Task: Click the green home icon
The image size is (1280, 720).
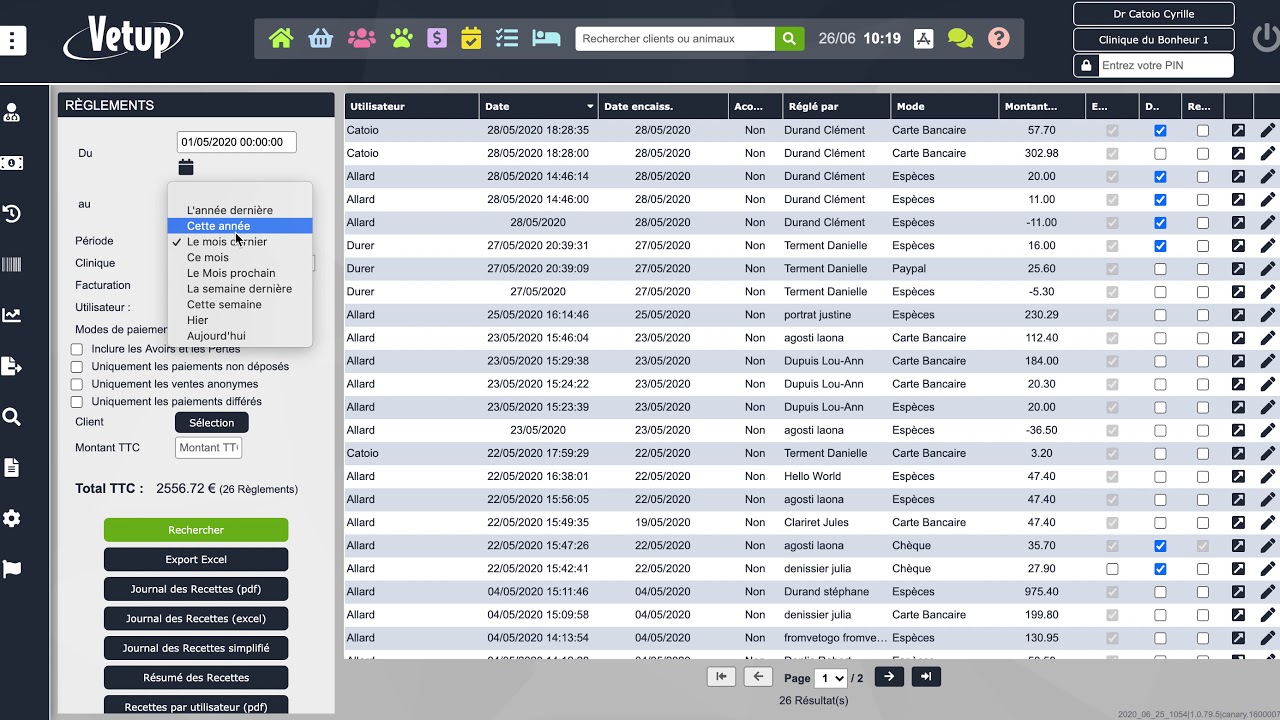Action: (x=281, y=39)
